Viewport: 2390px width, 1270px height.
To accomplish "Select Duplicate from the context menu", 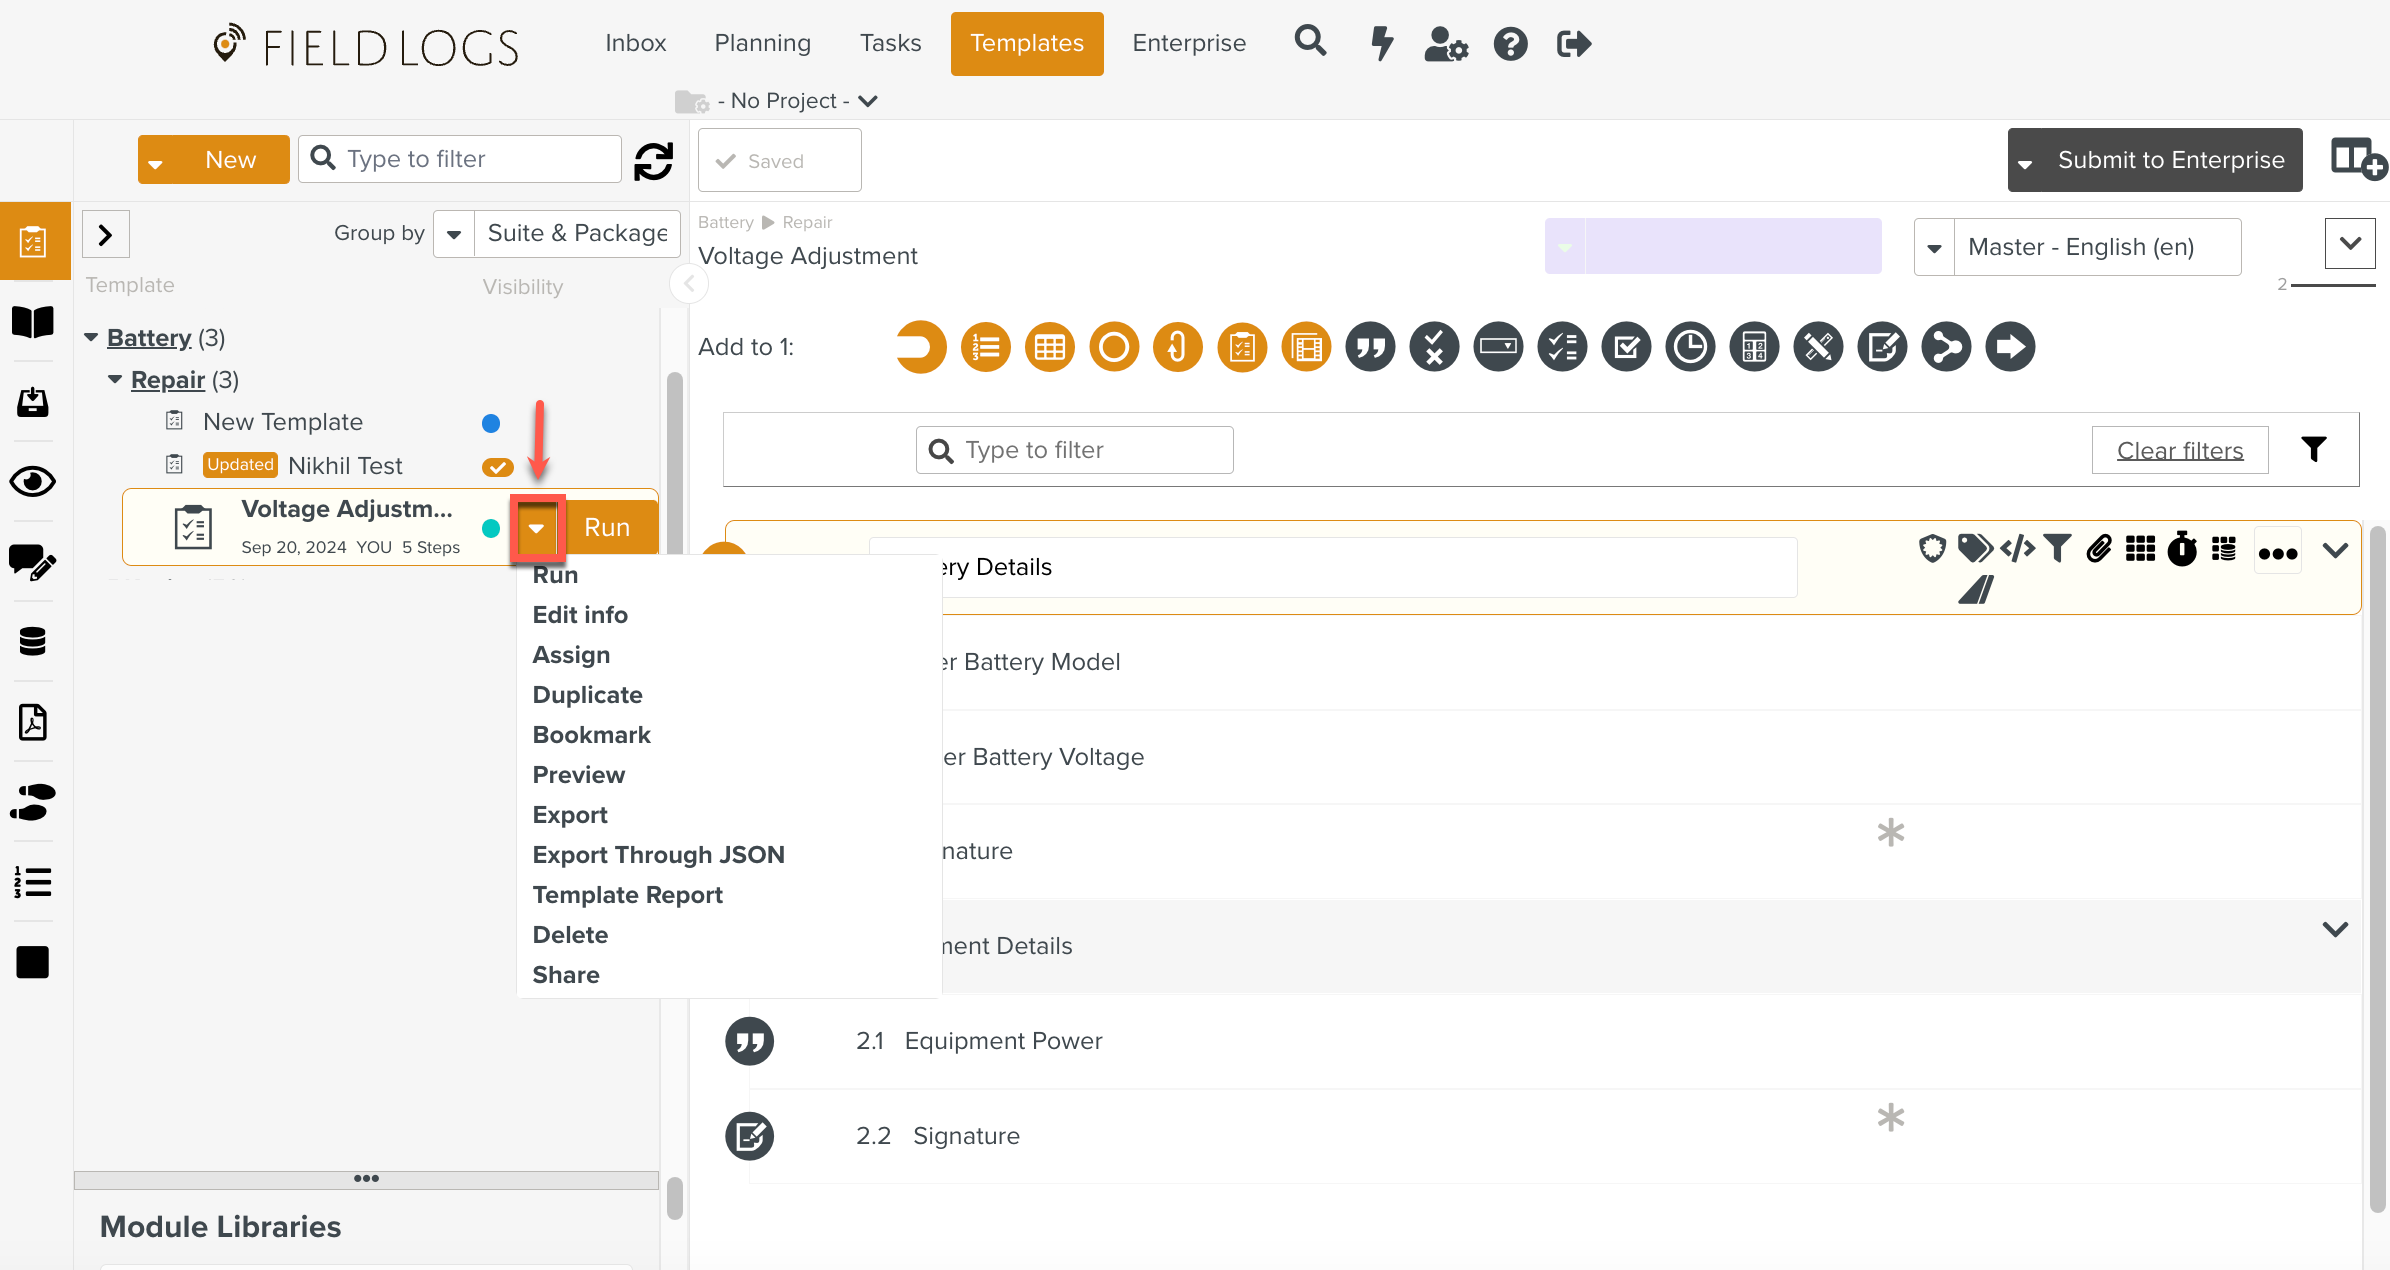I will tap(587, 695).
